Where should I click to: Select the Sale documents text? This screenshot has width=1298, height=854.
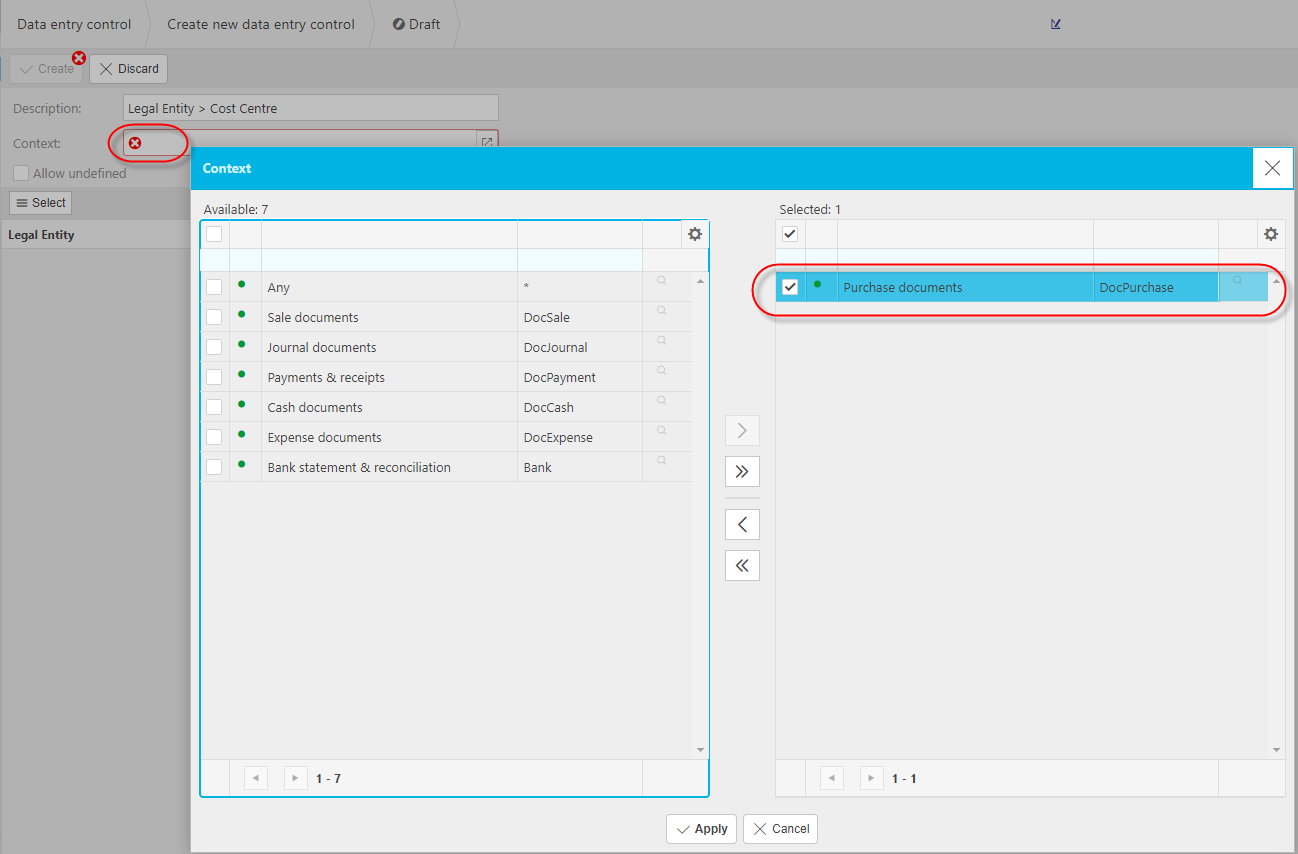point(313,317)
